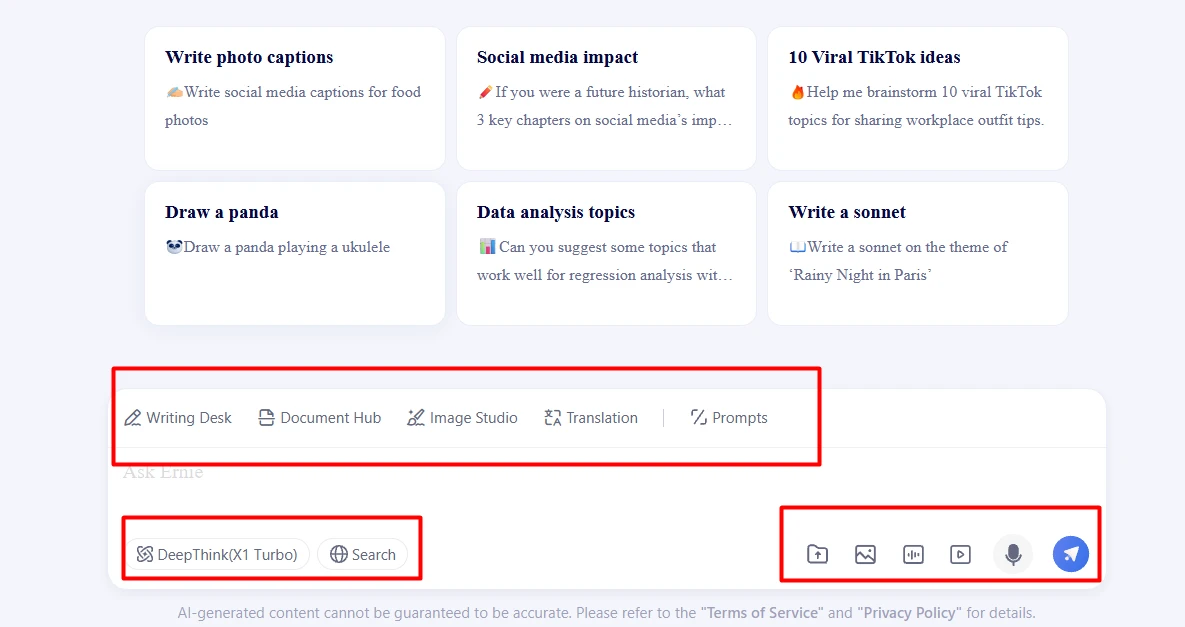Click in the Ask Ernie input field

tap(607, 483)
